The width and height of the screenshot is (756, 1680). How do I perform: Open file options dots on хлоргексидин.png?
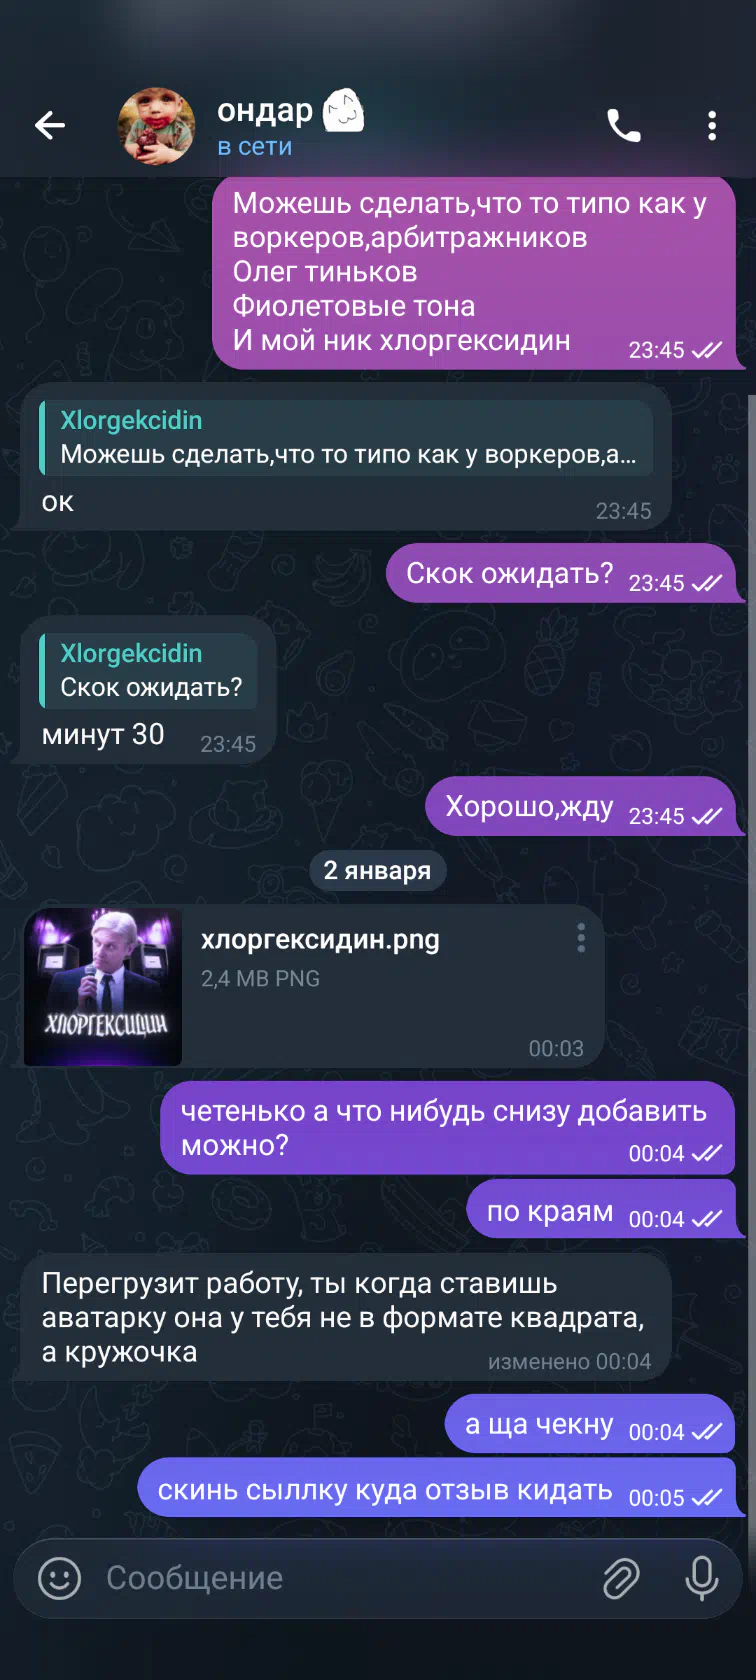pos(581,938)
